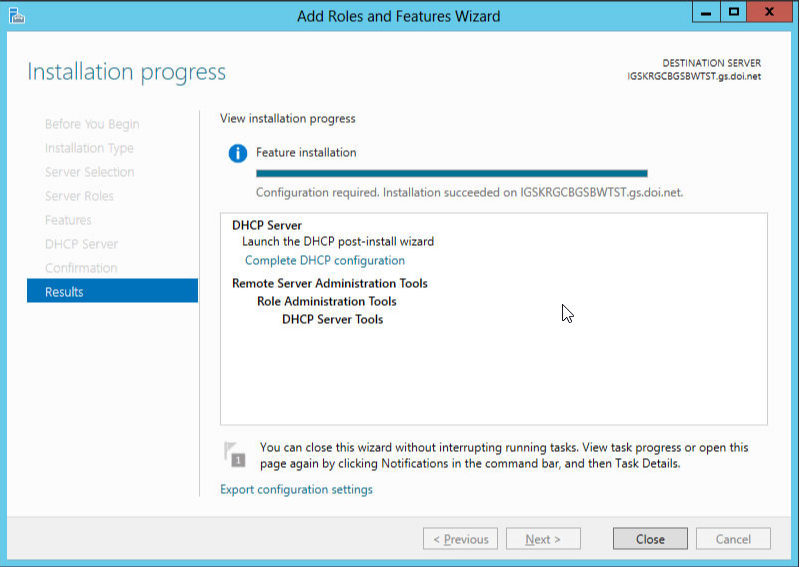This screenshot has width=800, height=567.
Task: Open Complete DHCP configuration link
Action: tap(324, 260)
